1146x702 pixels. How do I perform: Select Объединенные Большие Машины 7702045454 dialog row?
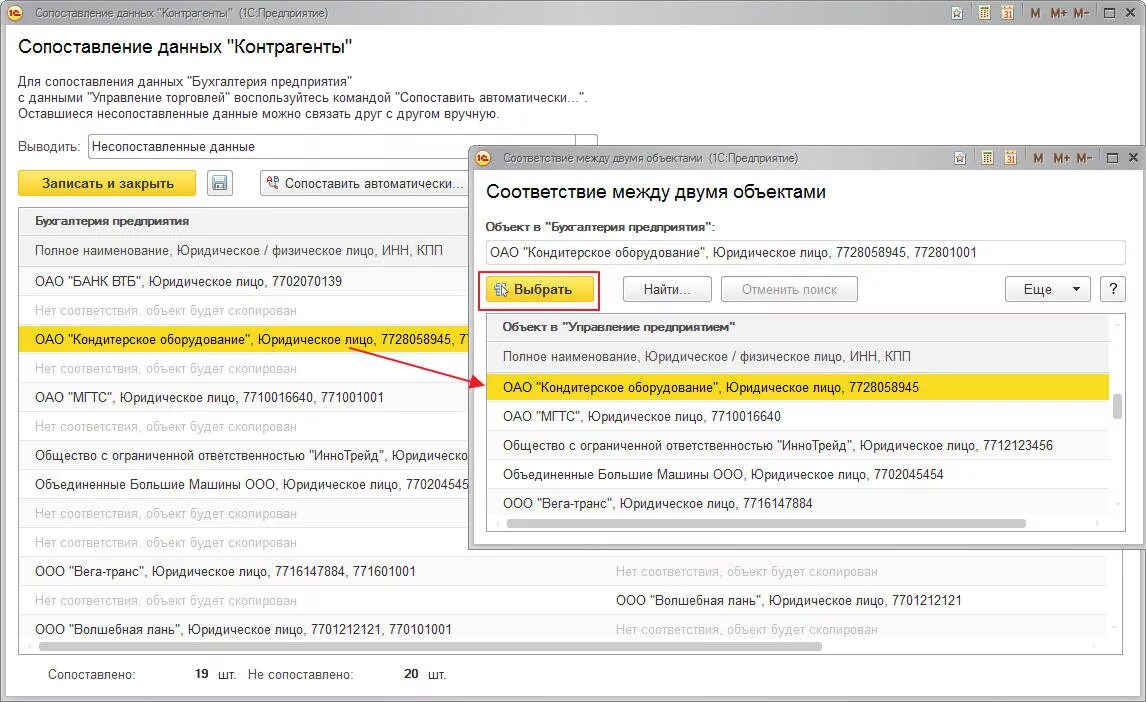(x=797, y=475)
